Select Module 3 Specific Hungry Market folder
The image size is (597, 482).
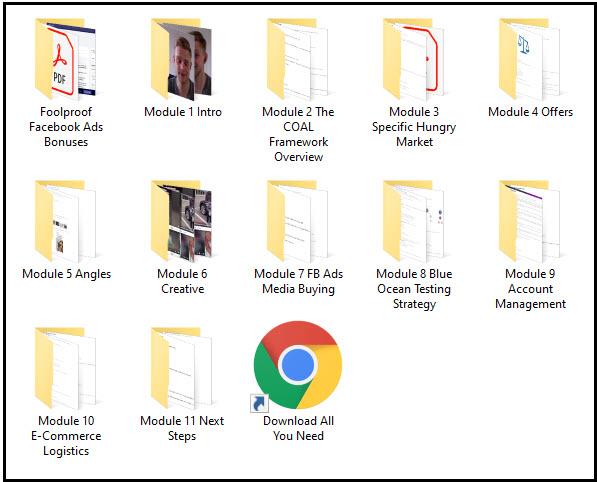click(x=414, y=59)
